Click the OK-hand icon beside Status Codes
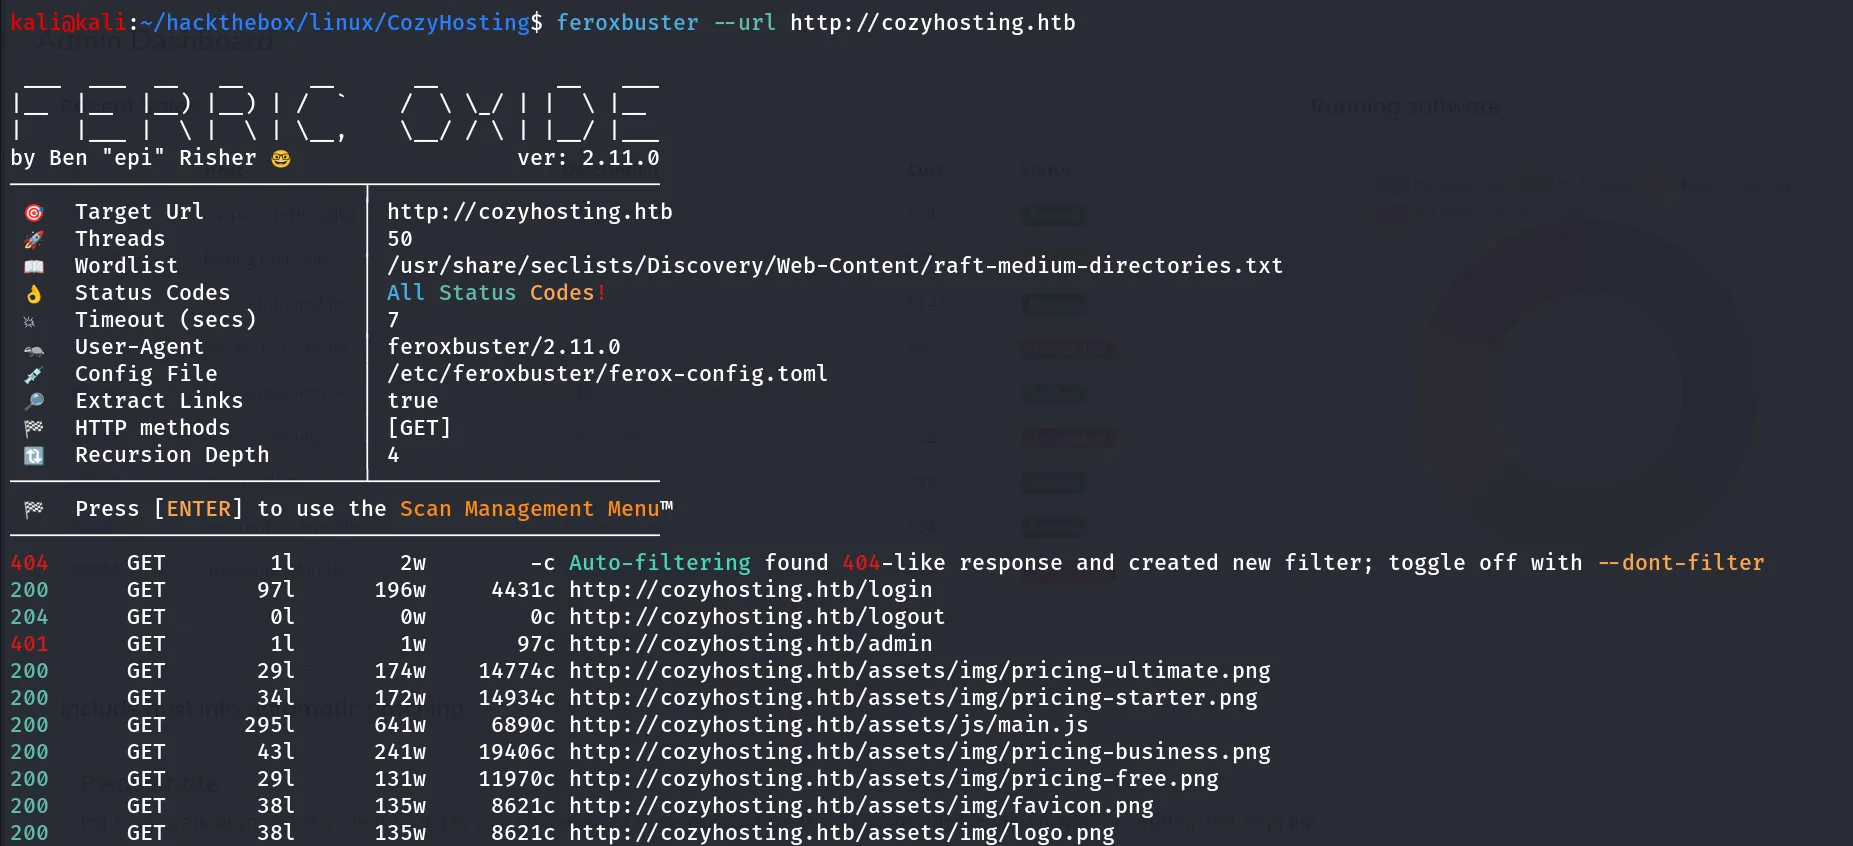This screenshot has width=1853, height=846. tap(34, 294)
